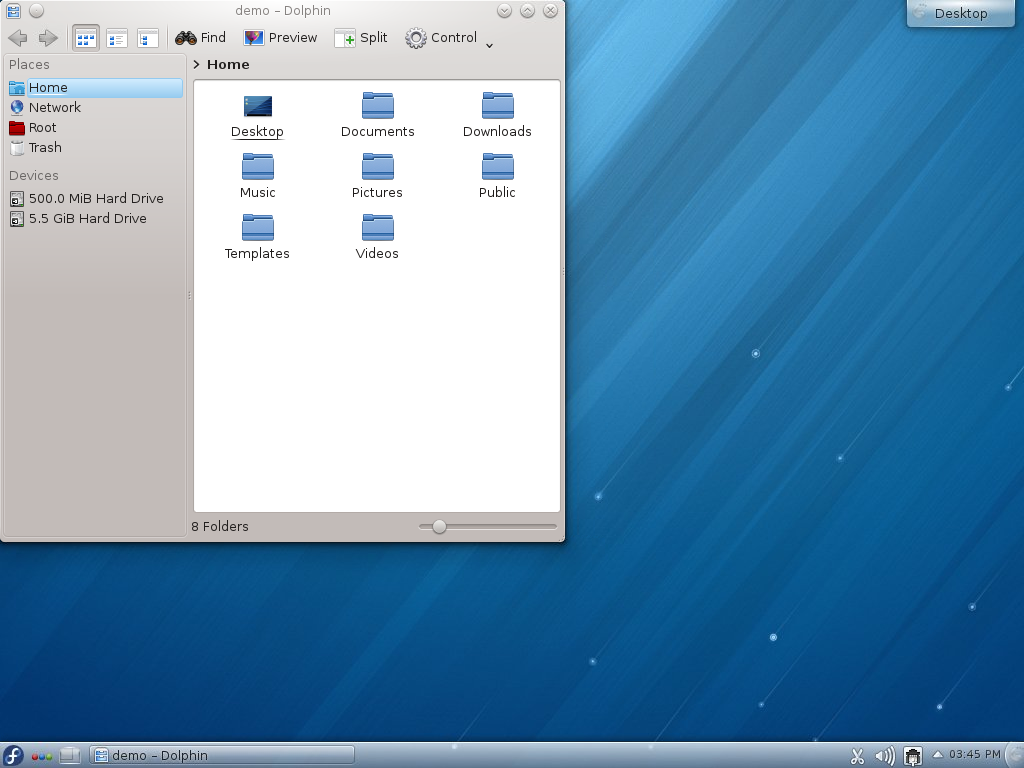
Task: Open the activities colored dots icon
Action: [x=42, y=757]
